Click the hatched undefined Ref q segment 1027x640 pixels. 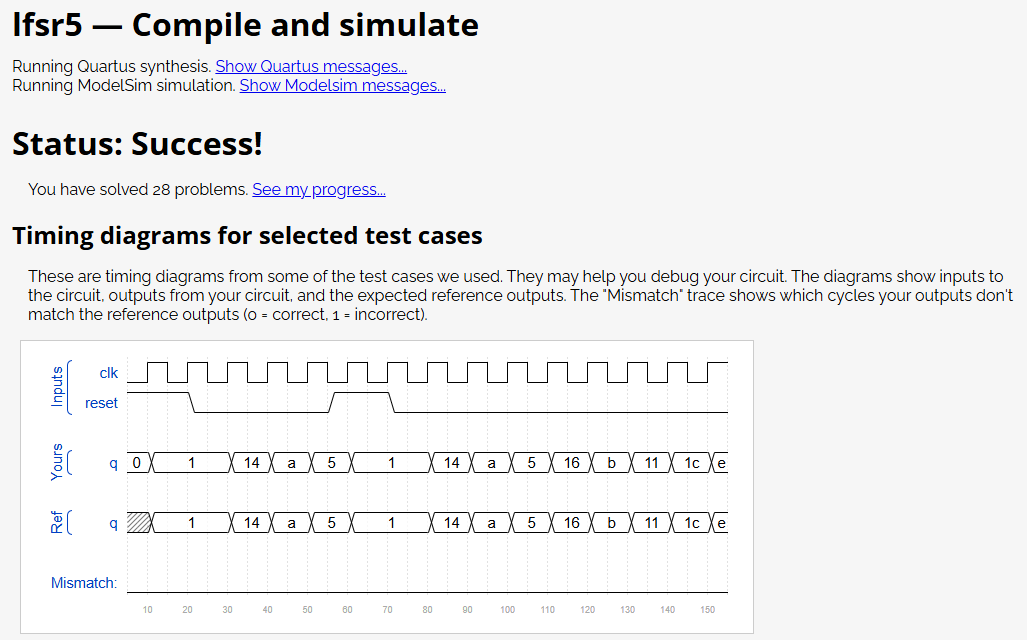[139, 523]
